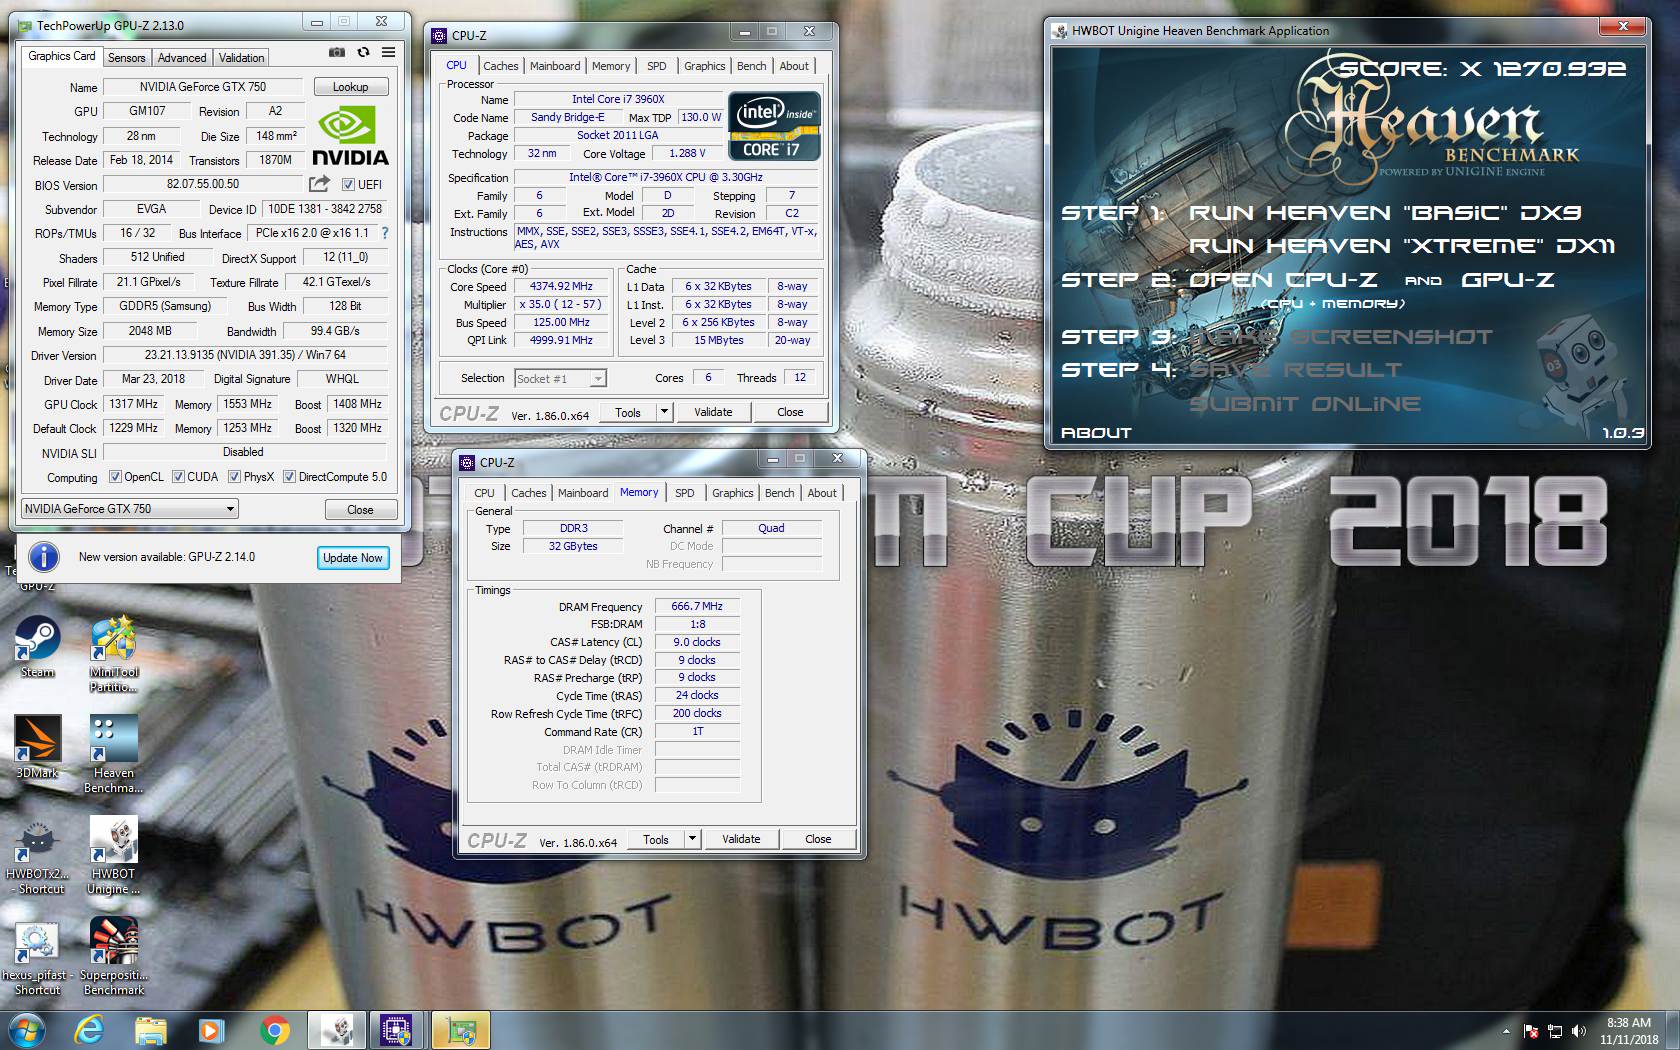Click the GPU-Z Close button
This screenshot has height=1050, width=1680.
[360, 510]
